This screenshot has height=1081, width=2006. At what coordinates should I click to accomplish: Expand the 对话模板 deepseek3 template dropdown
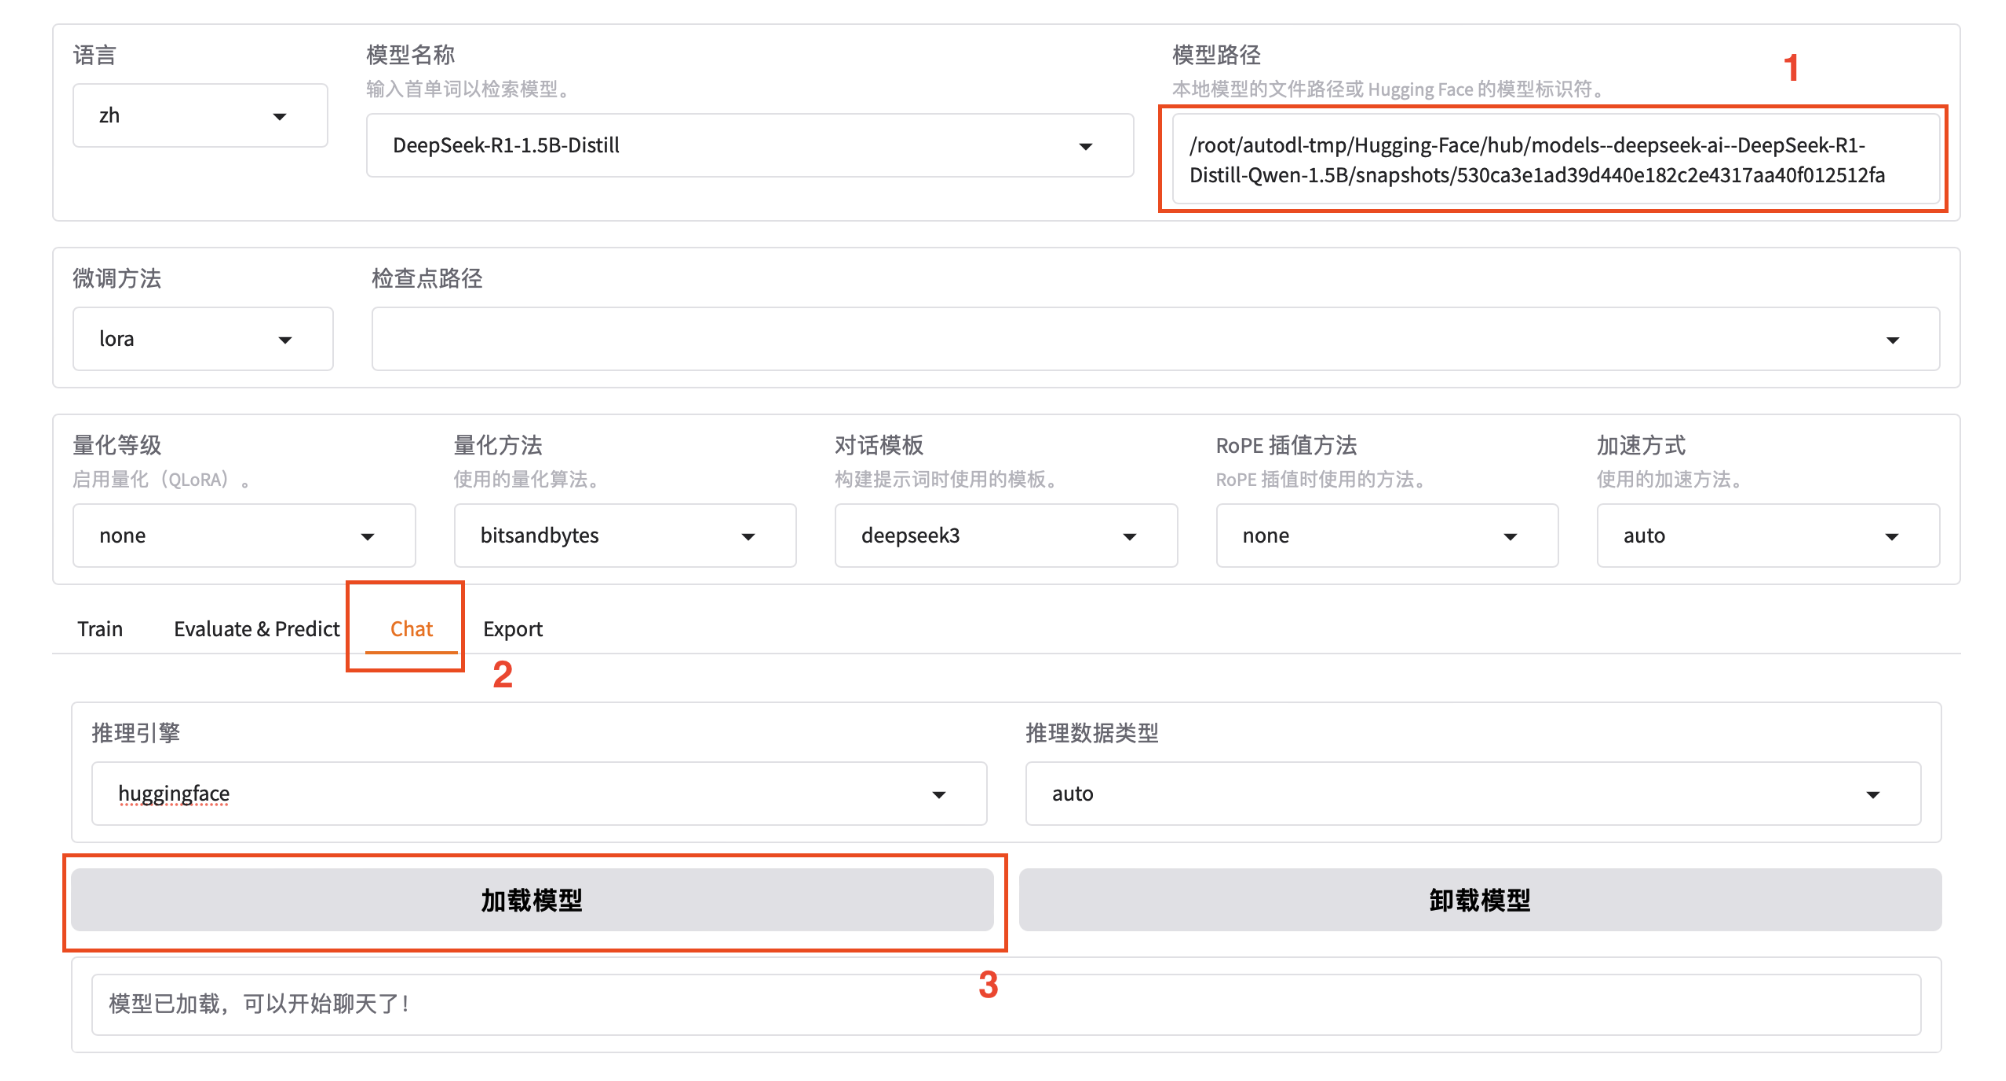point(1005,536)
